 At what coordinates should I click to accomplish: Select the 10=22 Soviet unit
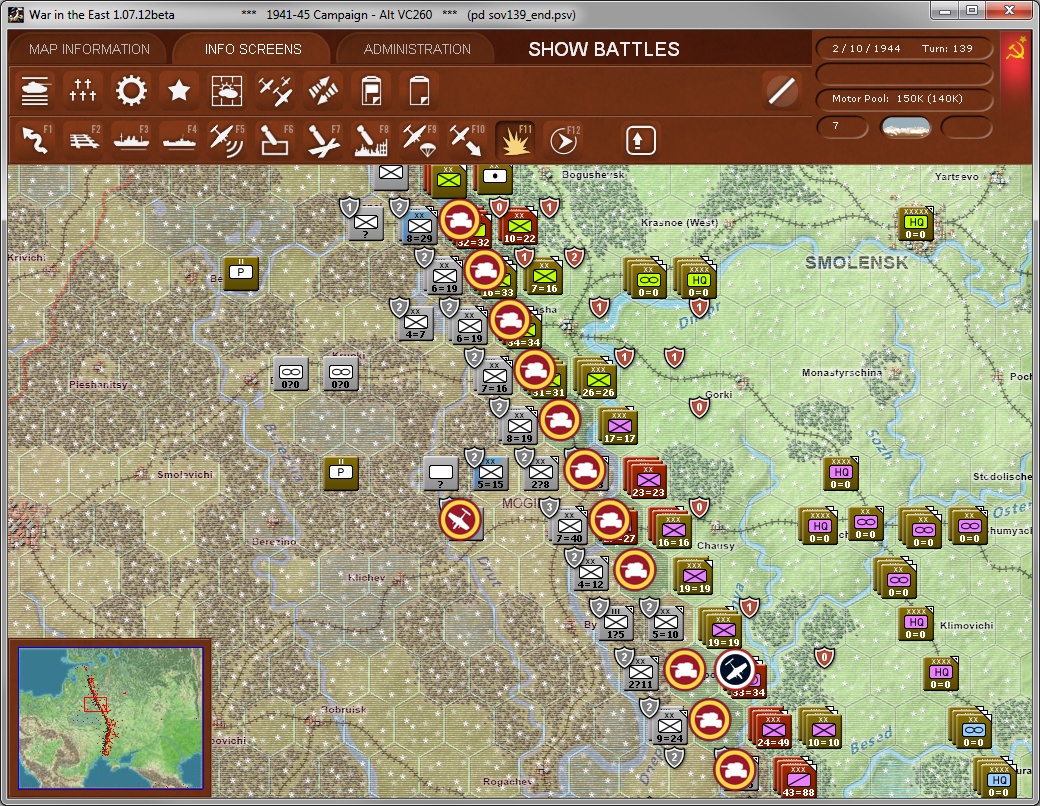pos(519,228)
